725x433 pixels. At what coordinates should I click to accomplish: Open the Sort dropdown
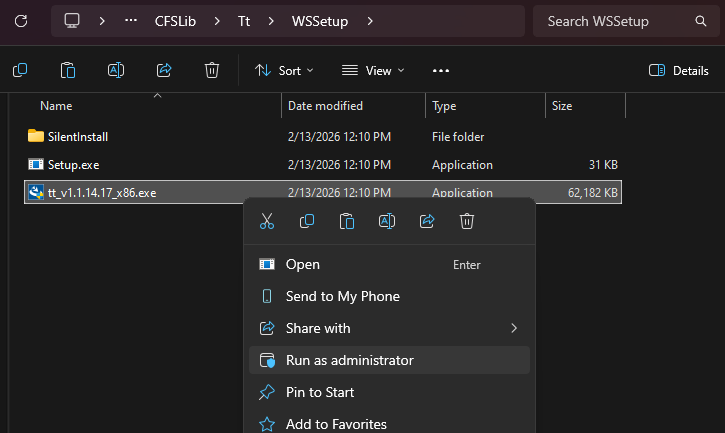click(284, 70)
